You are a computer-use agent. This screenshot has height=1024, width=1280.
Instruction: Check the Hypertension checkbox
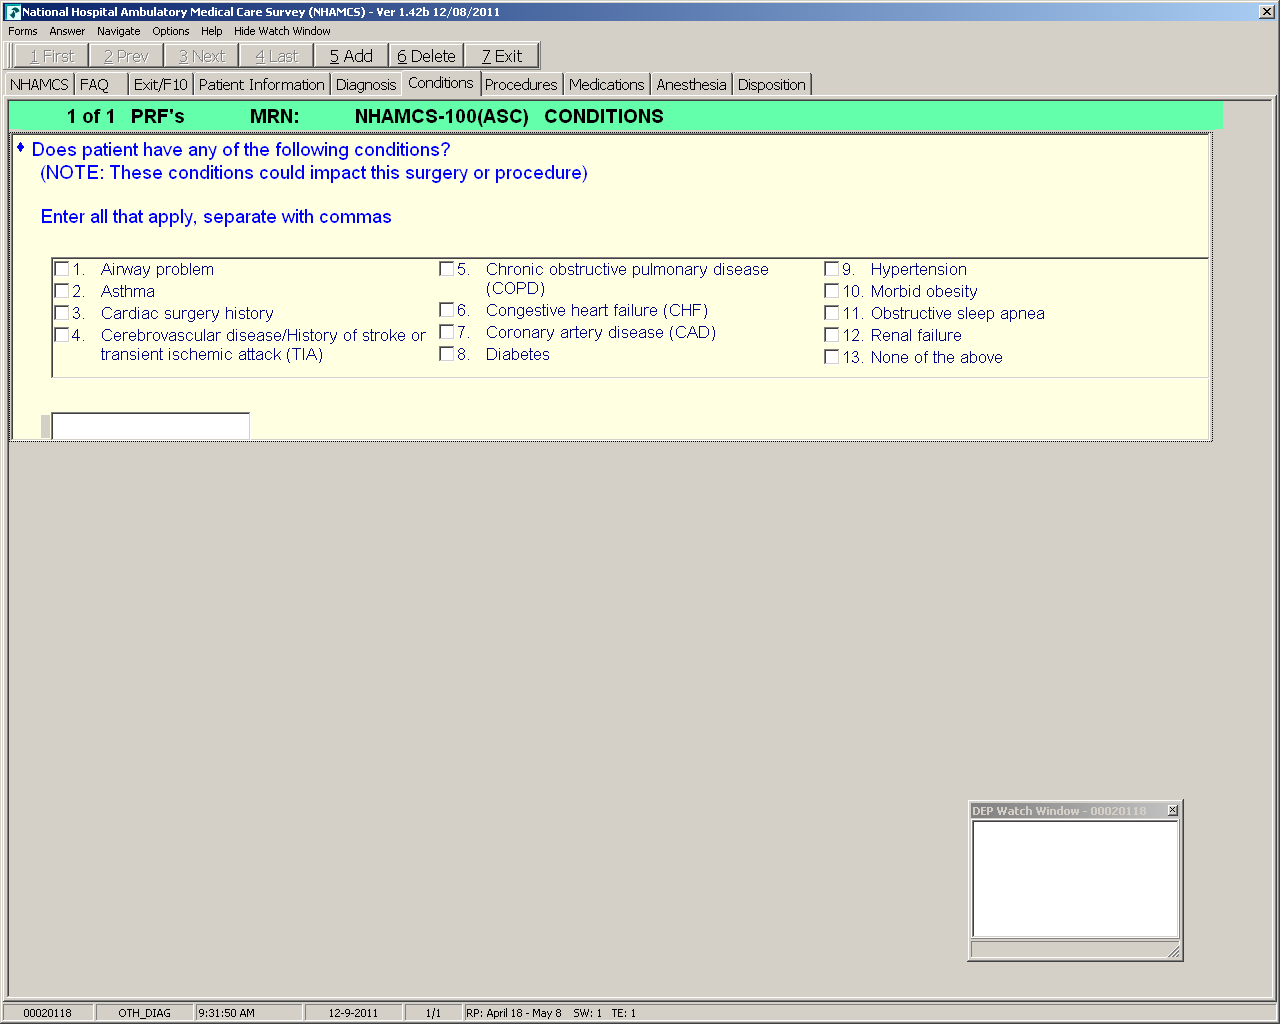tap(831, 269)
